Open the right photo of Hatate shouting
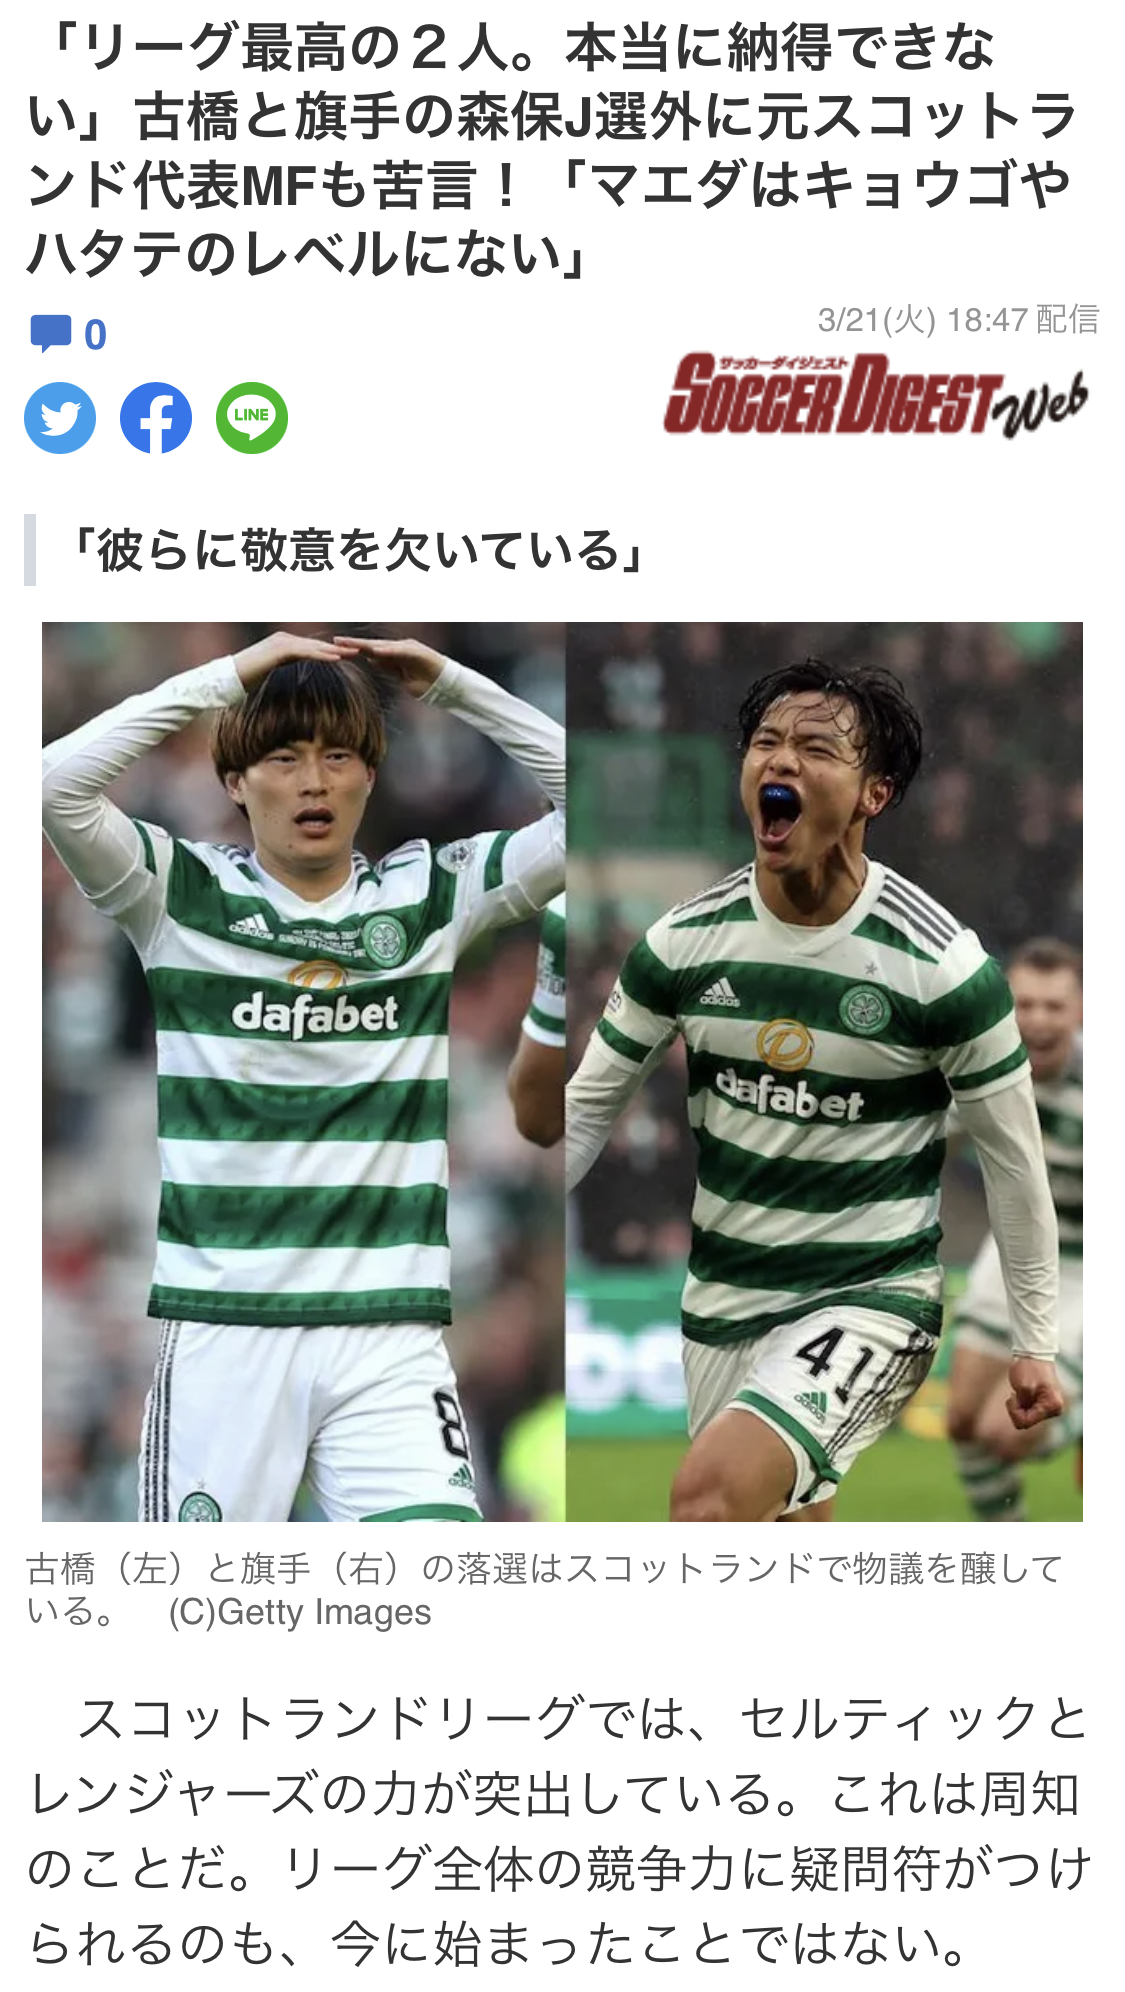This screenshot has height=1992, width=1125. coord(824,1071)
